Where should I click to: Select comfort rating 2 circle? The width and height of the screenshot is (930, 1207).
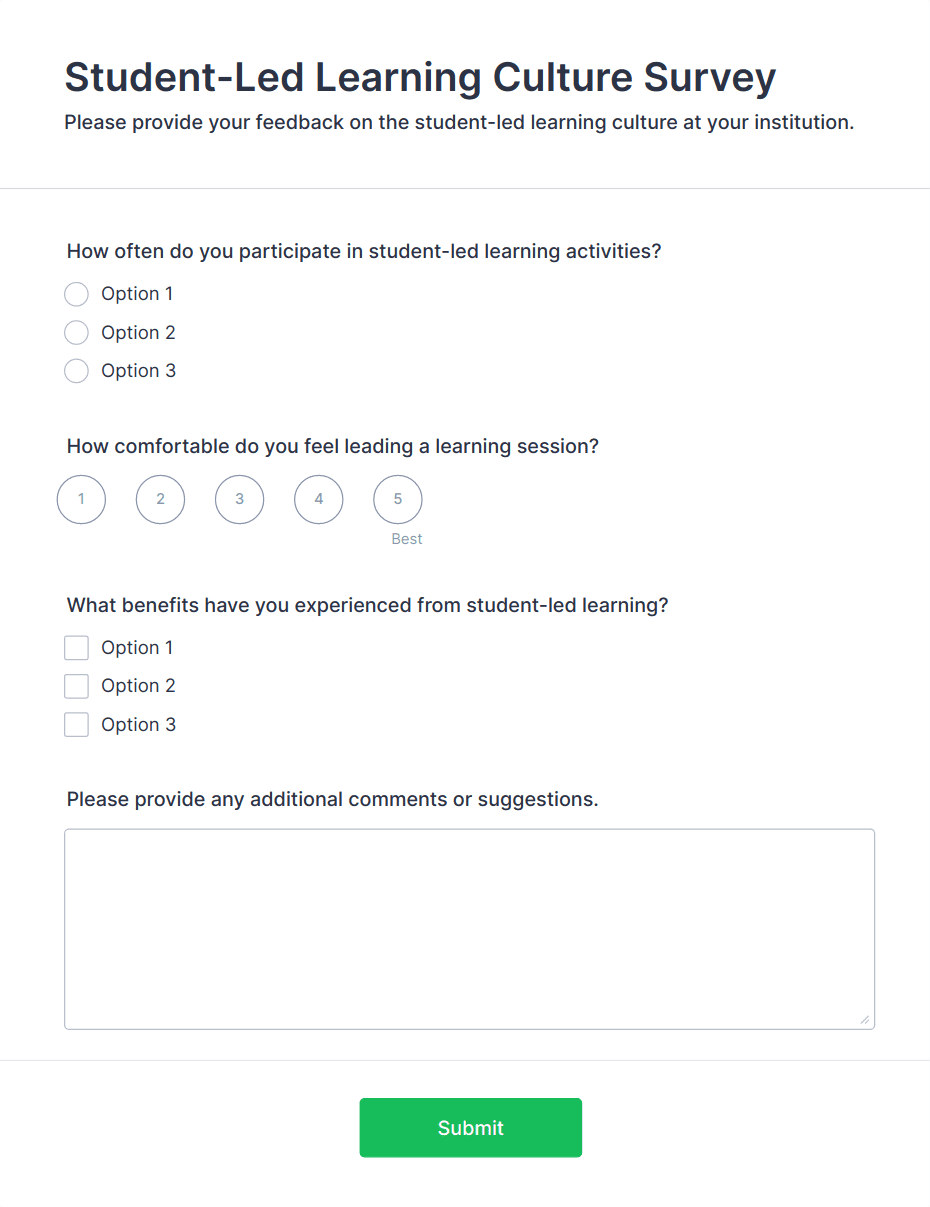[160, 499]
